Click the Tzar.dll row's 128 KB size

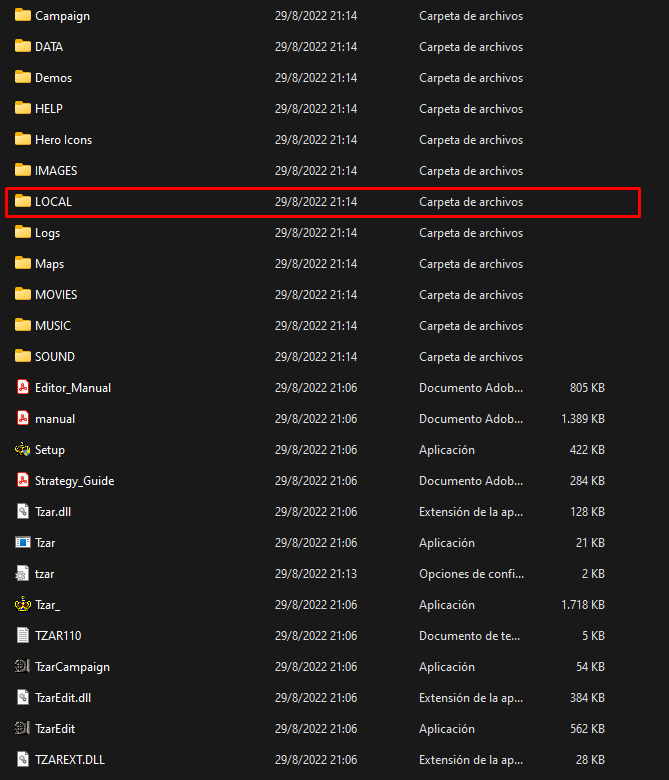click(x=587, y=511)
